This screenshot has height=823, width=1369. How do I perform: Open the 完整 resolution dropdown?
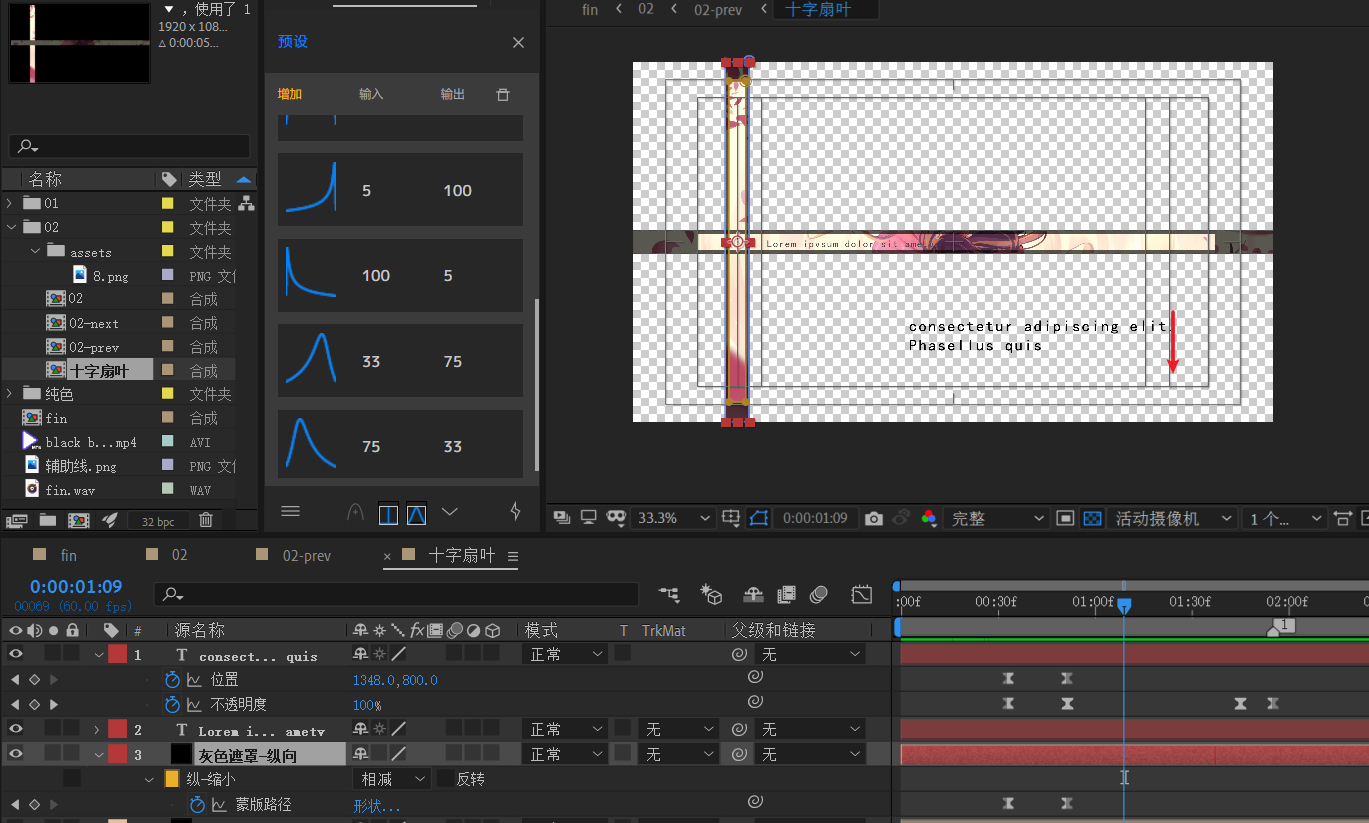point(995,518)
